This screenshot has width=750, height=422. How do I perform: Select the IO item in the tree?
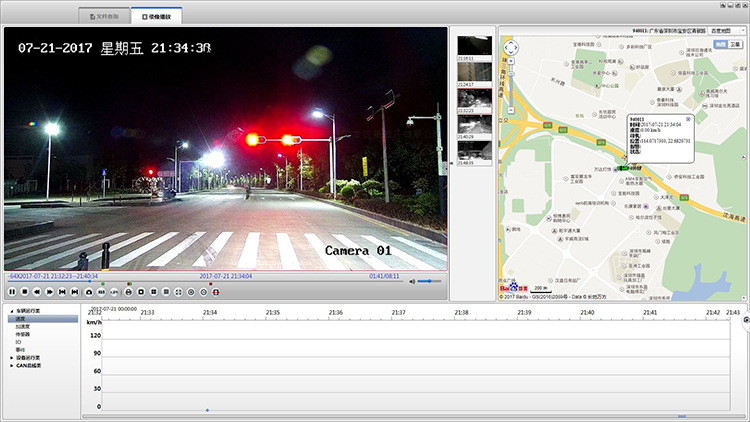click(x=18, y=341)
